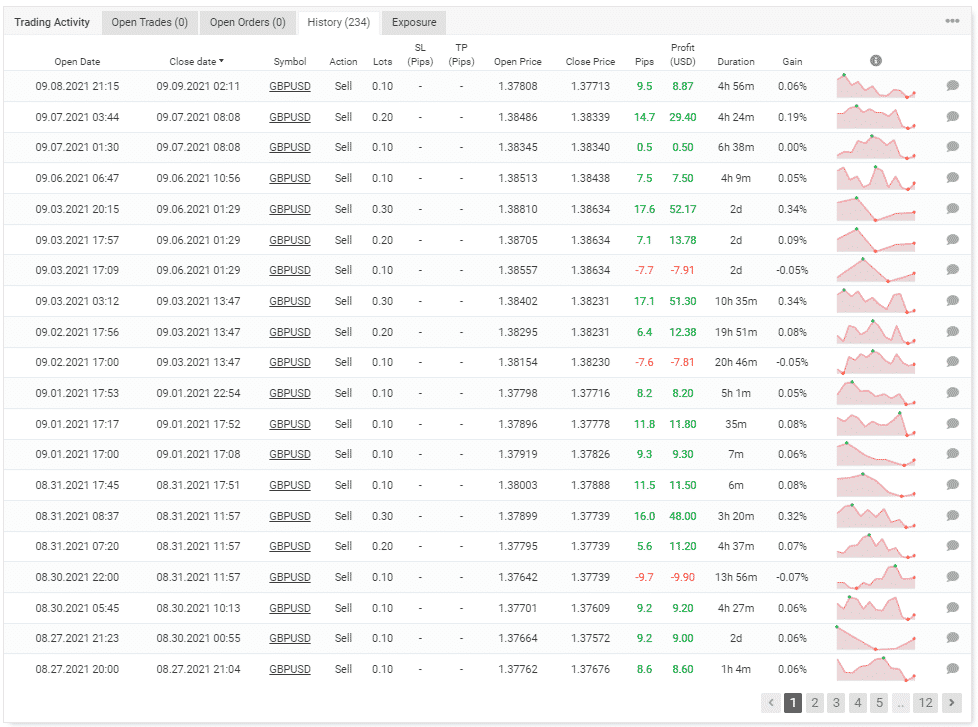Jump to page 3 of trade history
This screenshot has height=727, width=978.
pyautogui.click(x=836, y=703)
